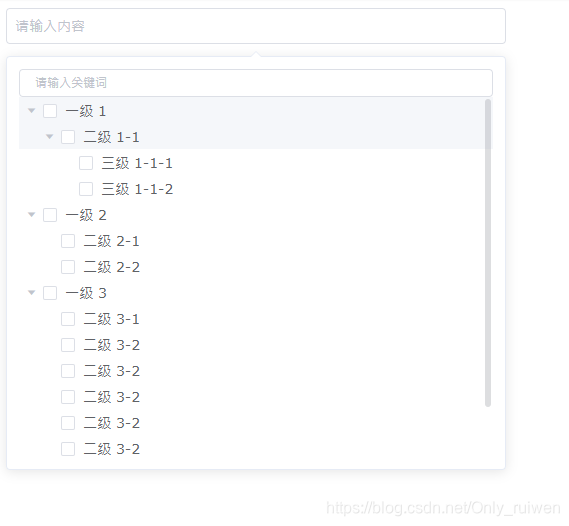The image size is (569, 526).
Task: Focus the 请输入内容 select input
Action: tap(256, 26)
